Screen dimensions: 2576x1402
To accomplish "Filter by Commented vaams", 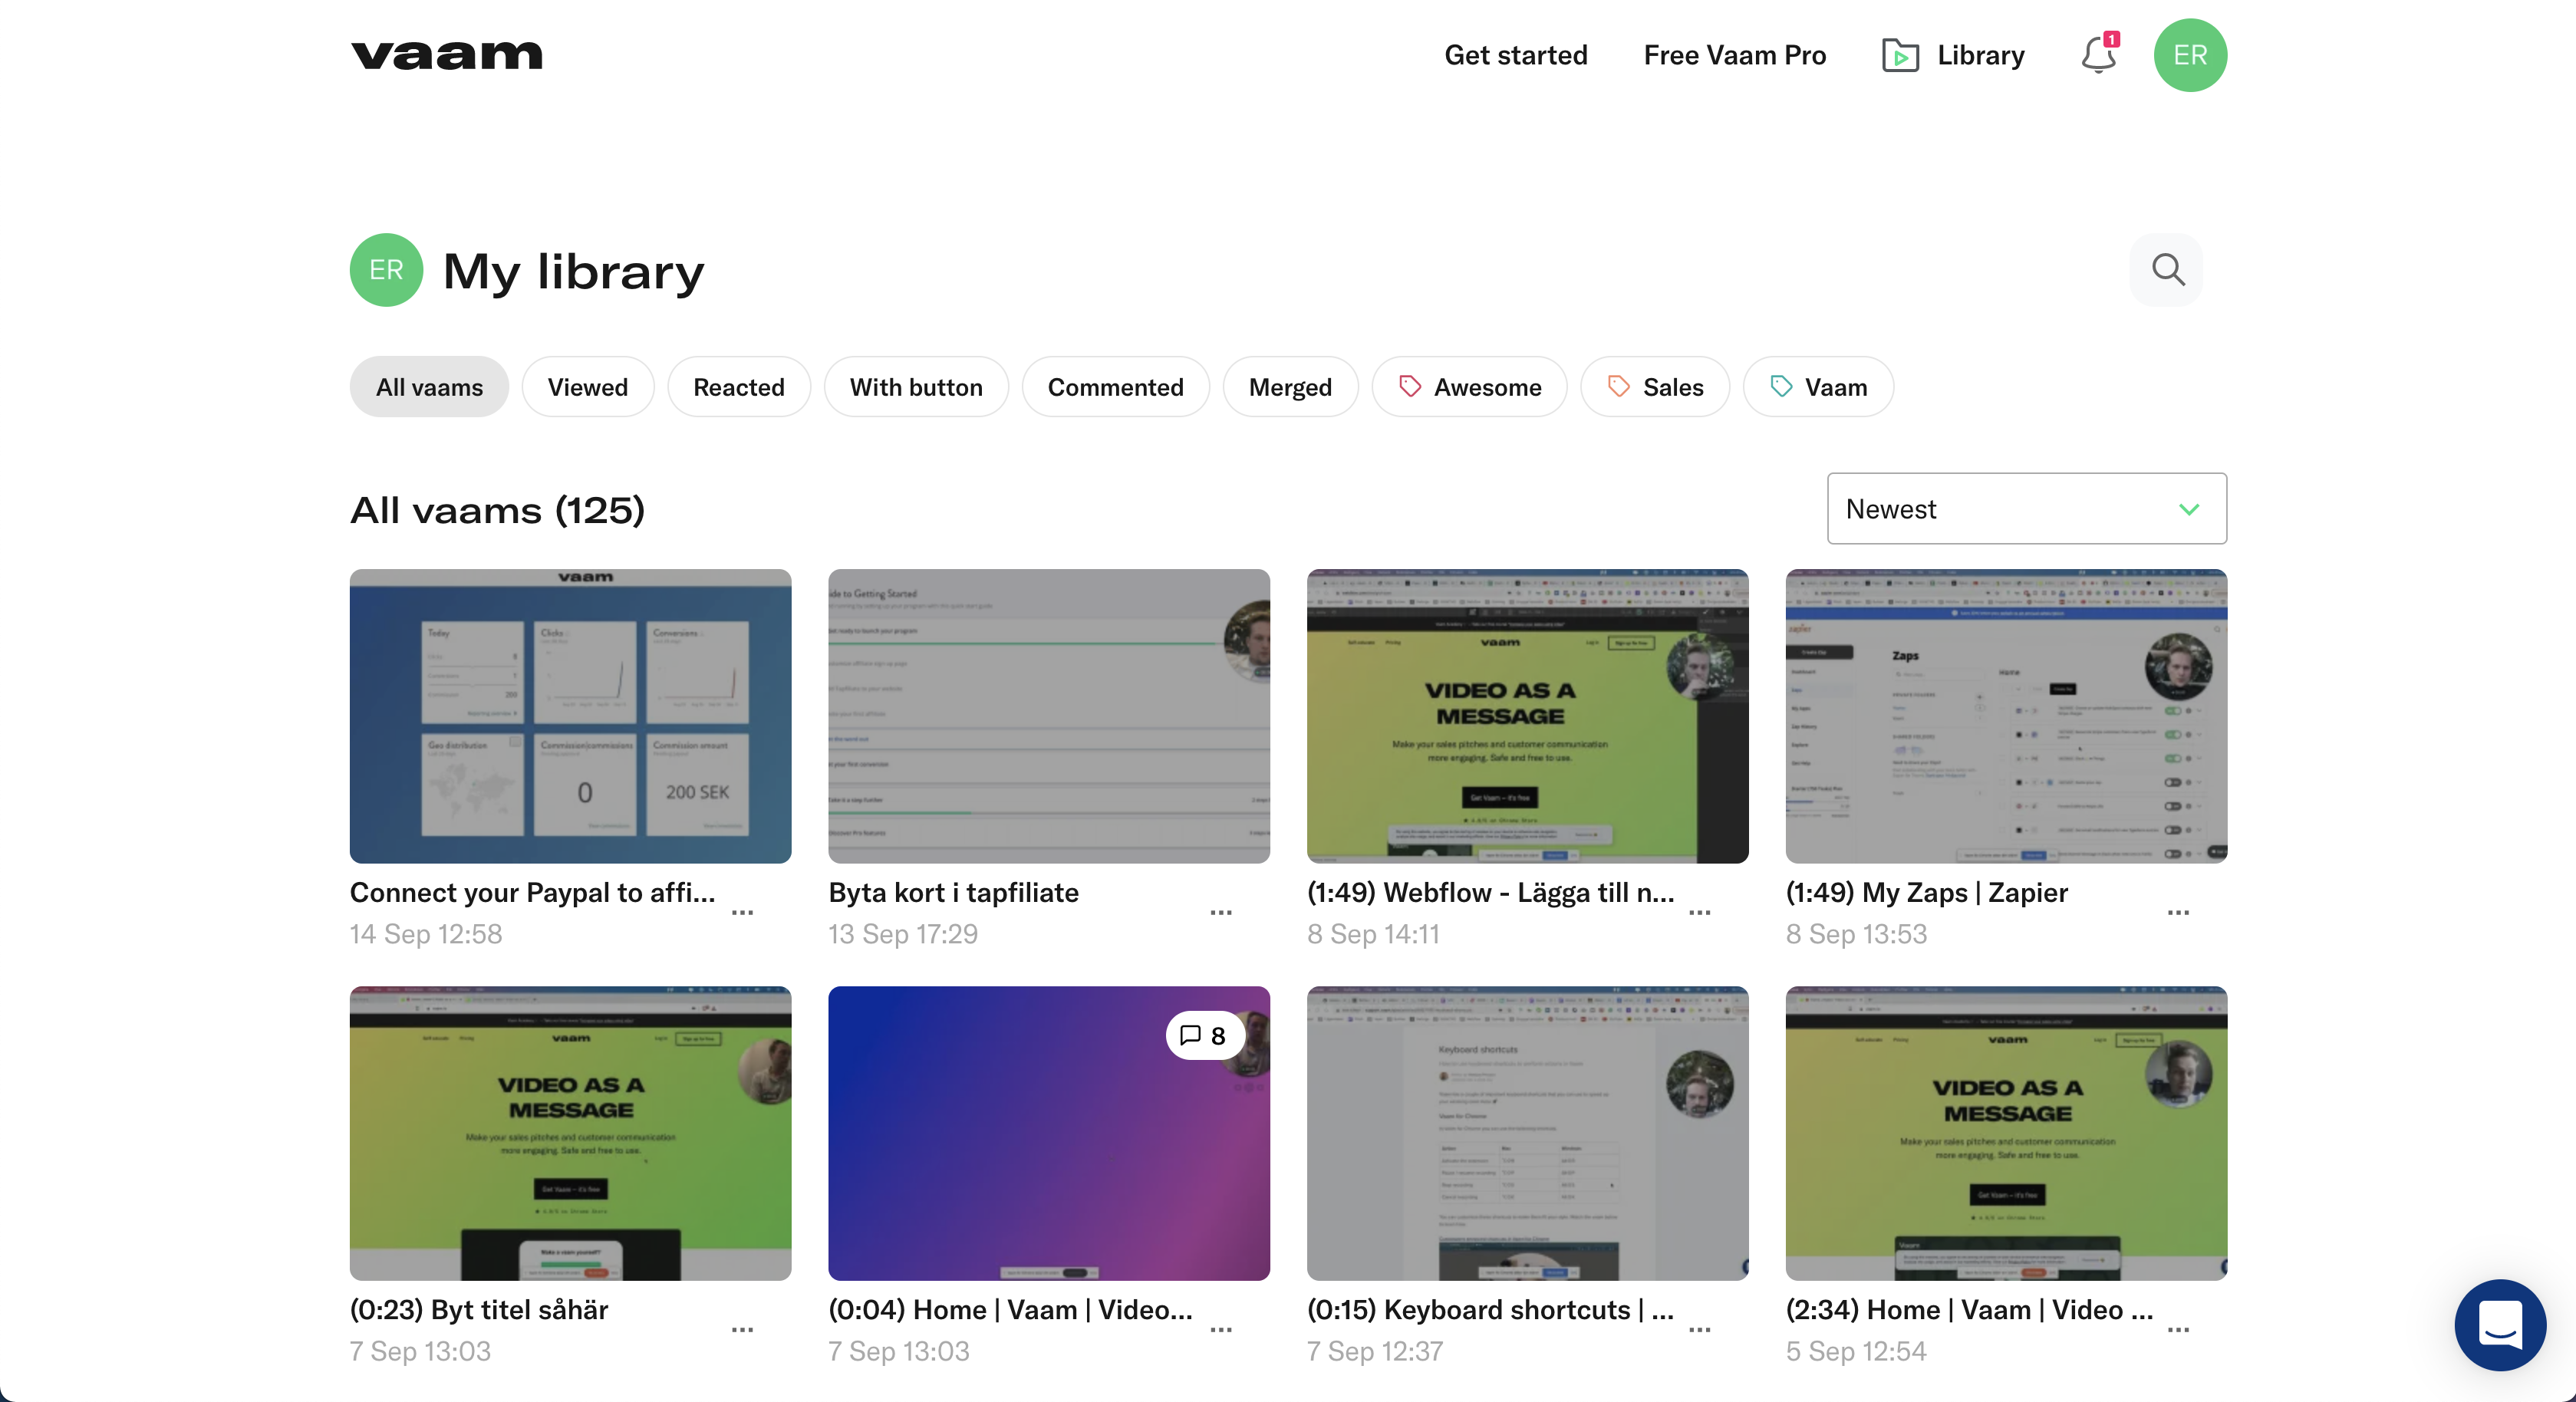I will point(1116,387).
